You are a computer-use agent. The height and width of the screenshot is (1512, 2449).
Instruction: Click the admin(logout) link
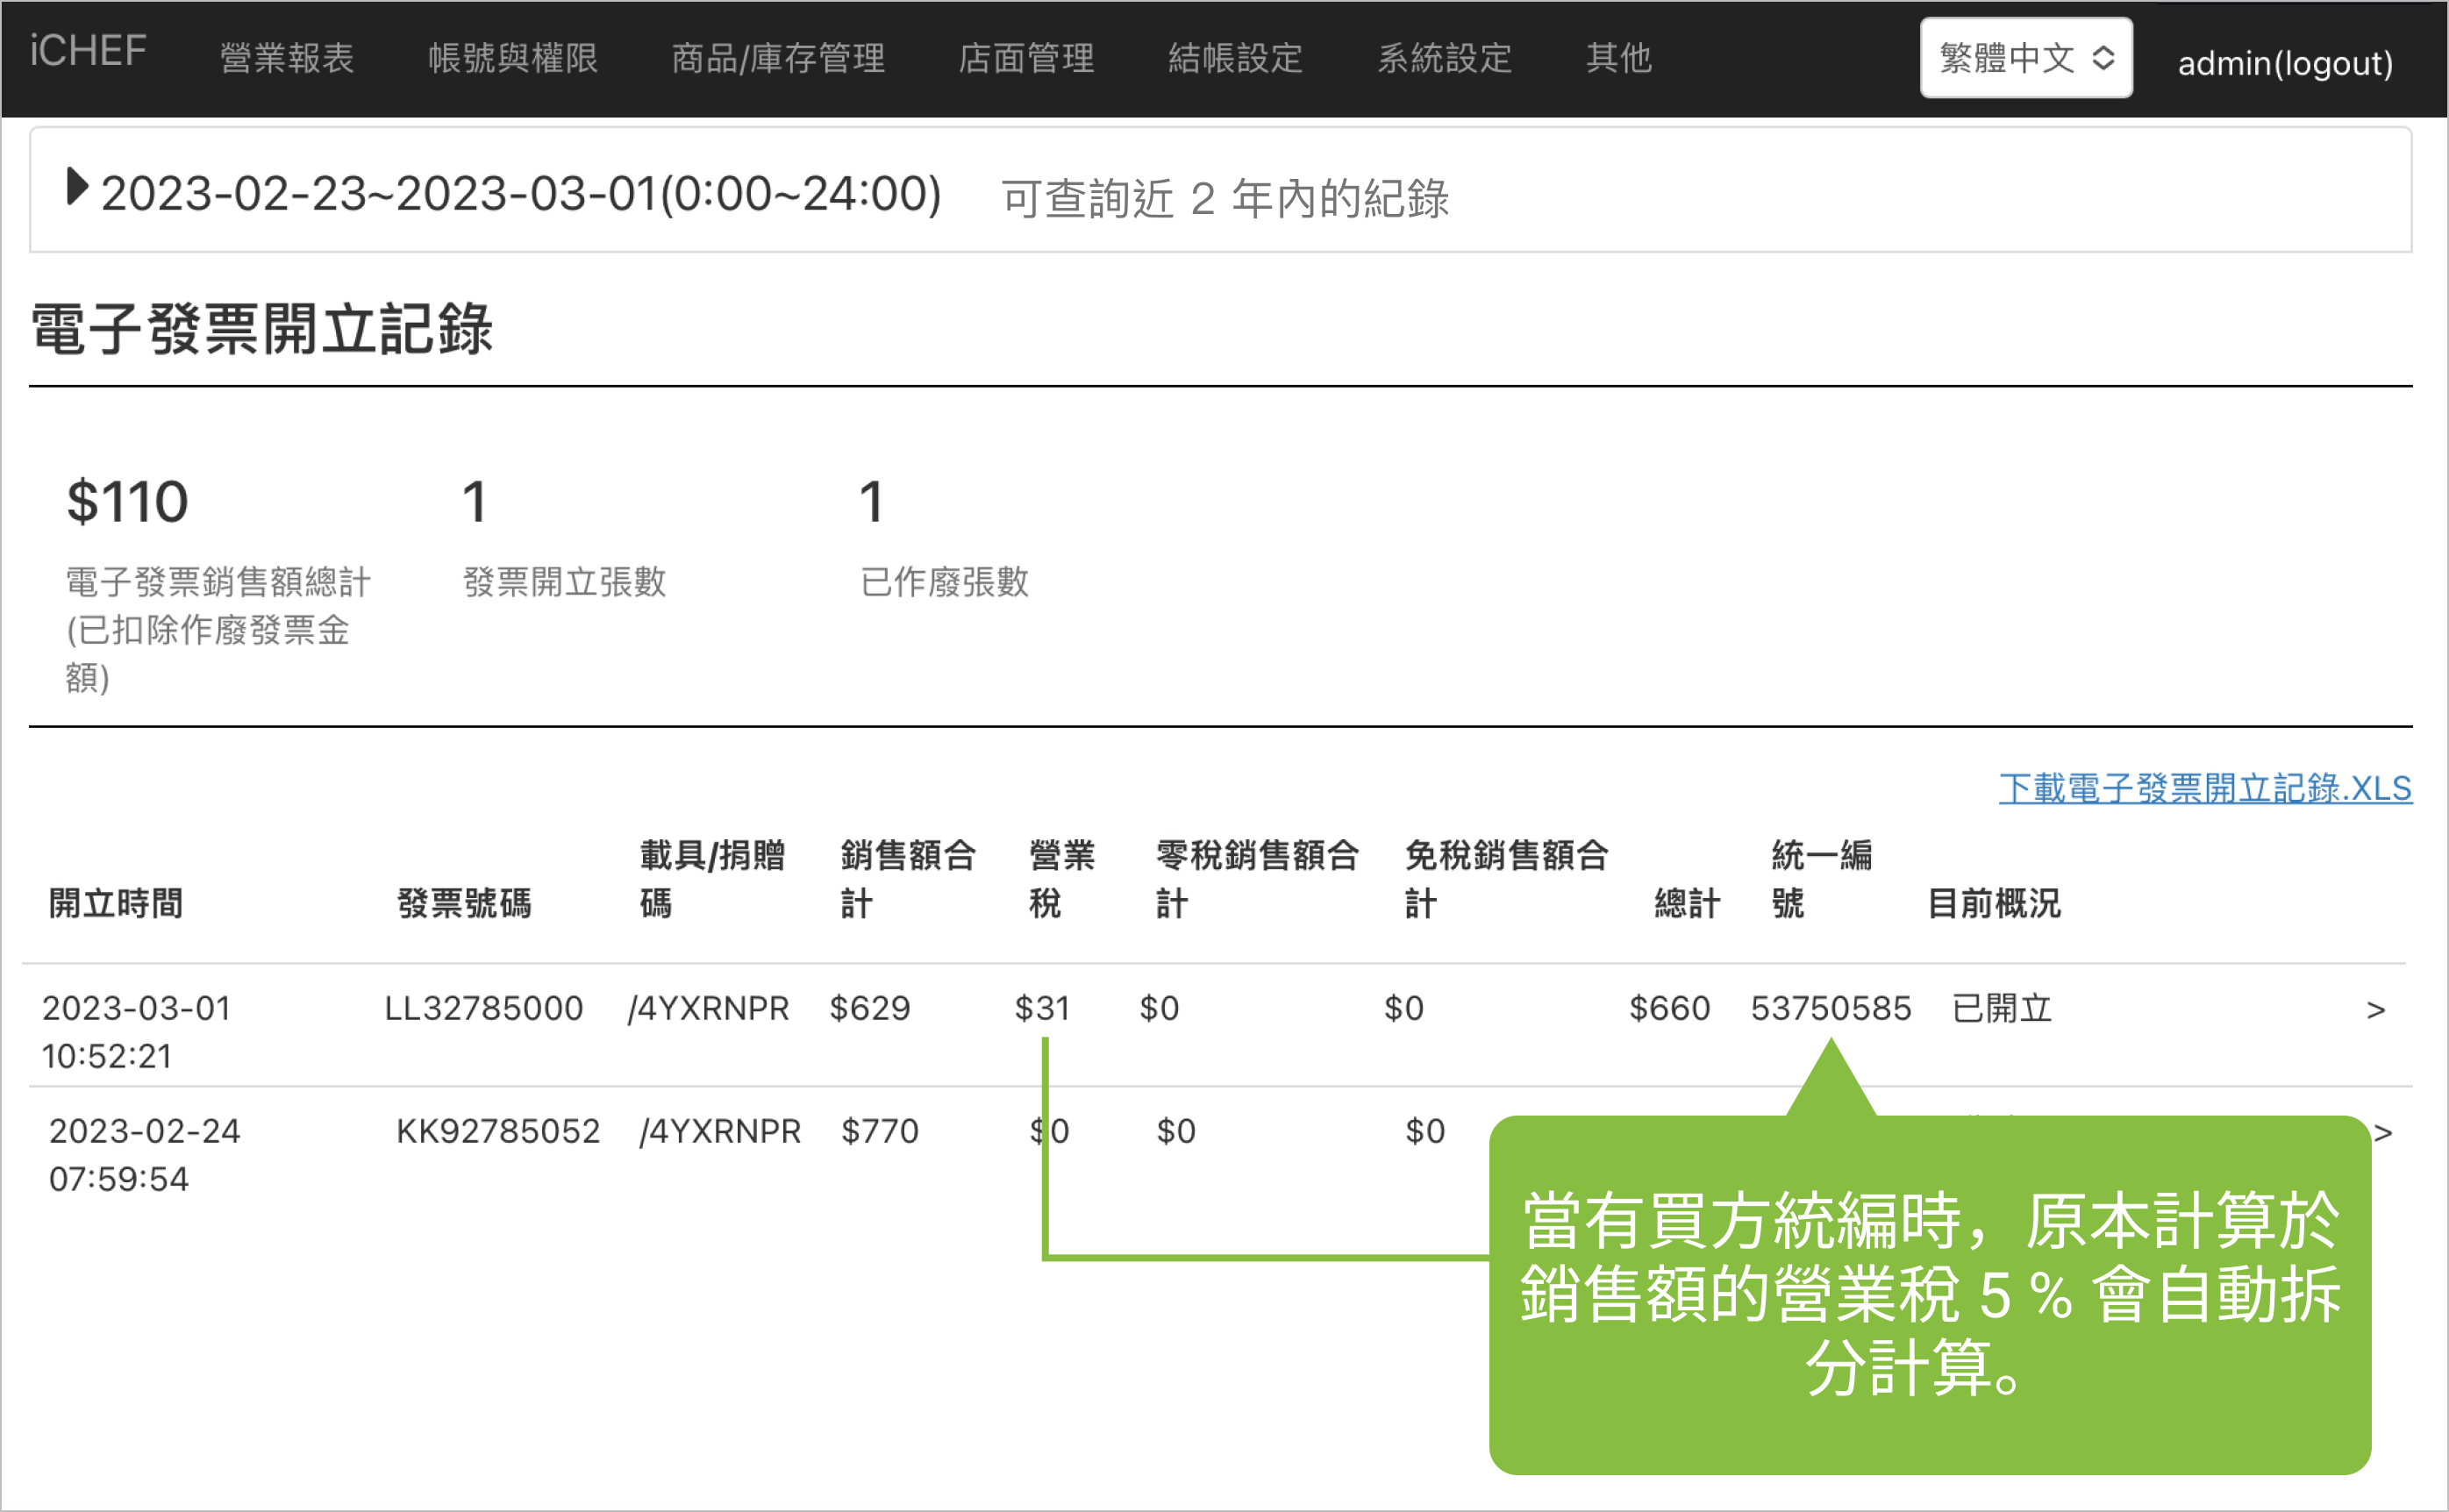tap(2285, 64)
